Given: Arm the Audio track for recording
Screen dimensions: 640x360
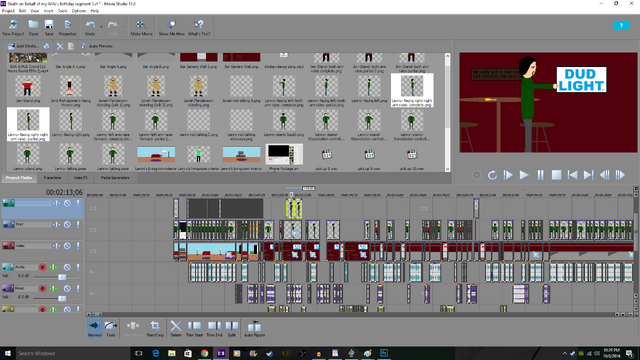Looking at the screenshot, I should [42, 267].
